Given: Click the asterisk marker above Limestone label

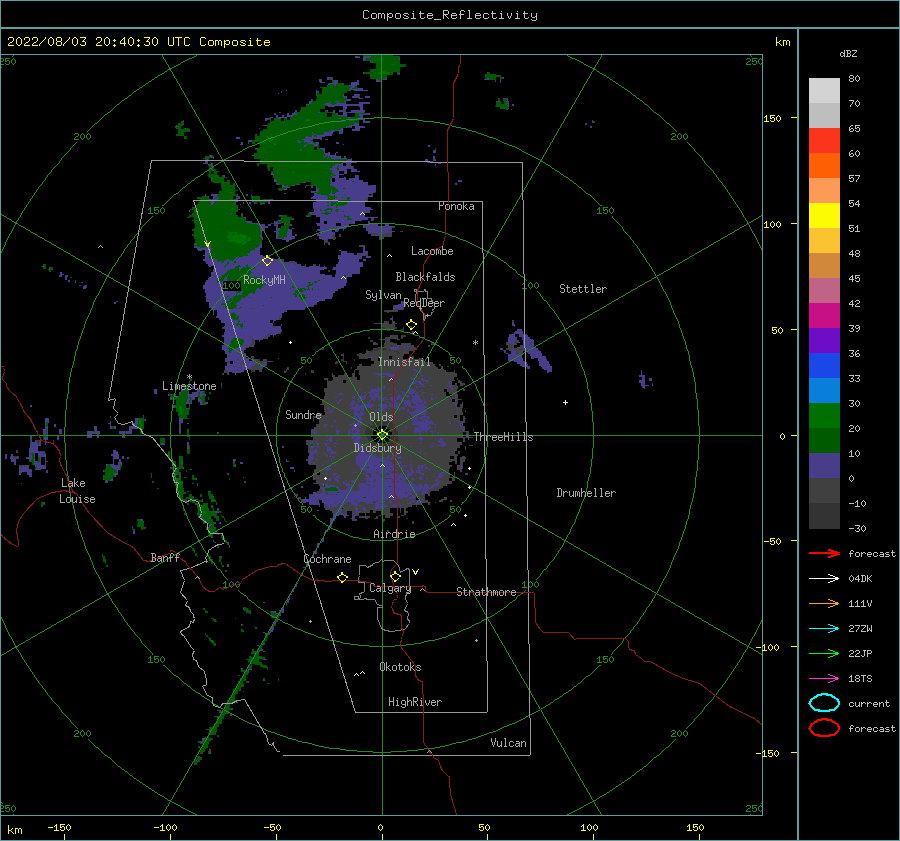Looking at the screenshot, I should 189,377.
